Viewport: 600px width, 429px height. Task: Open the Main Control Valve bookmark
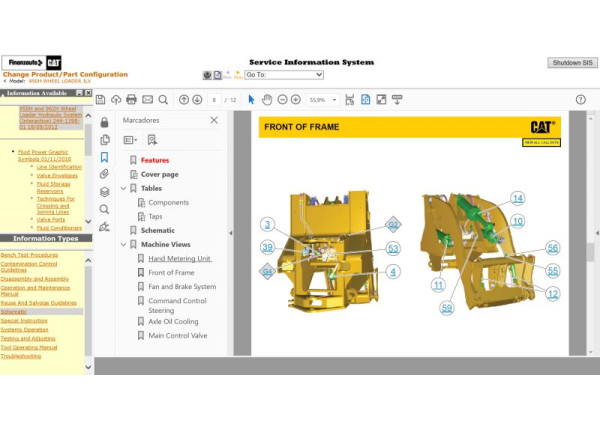177,336
